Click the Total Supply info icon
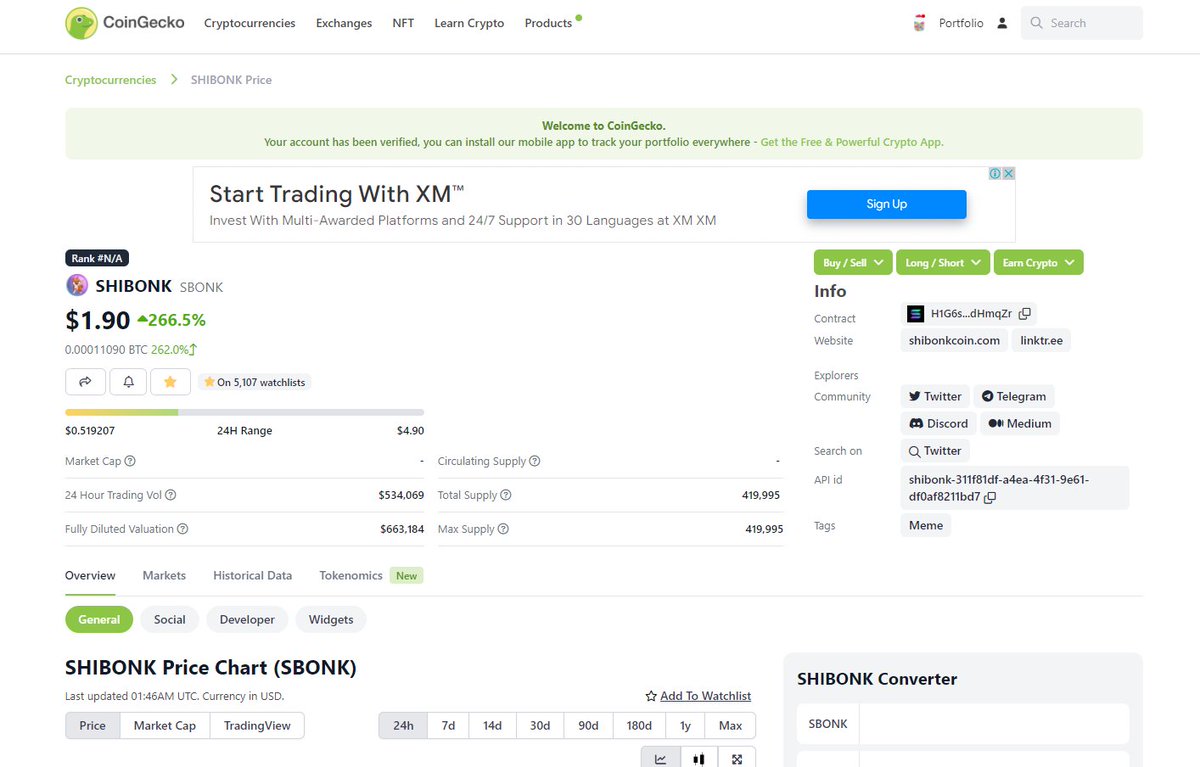This screenshot has width=1200, height=767. coord(505,495)
